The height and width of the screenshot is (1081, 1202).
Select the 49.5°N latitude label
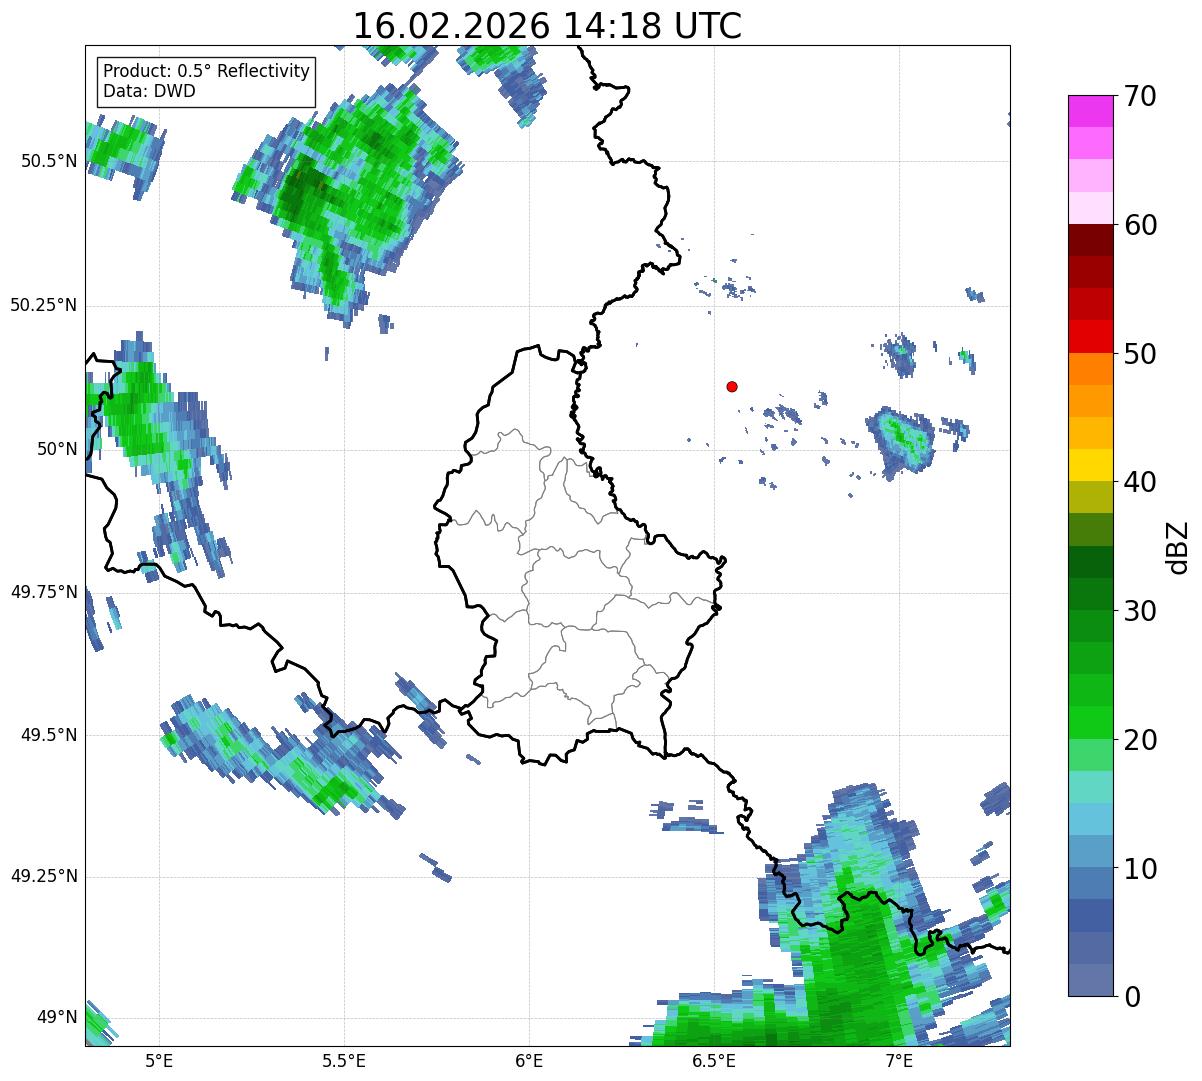(49, 735)
